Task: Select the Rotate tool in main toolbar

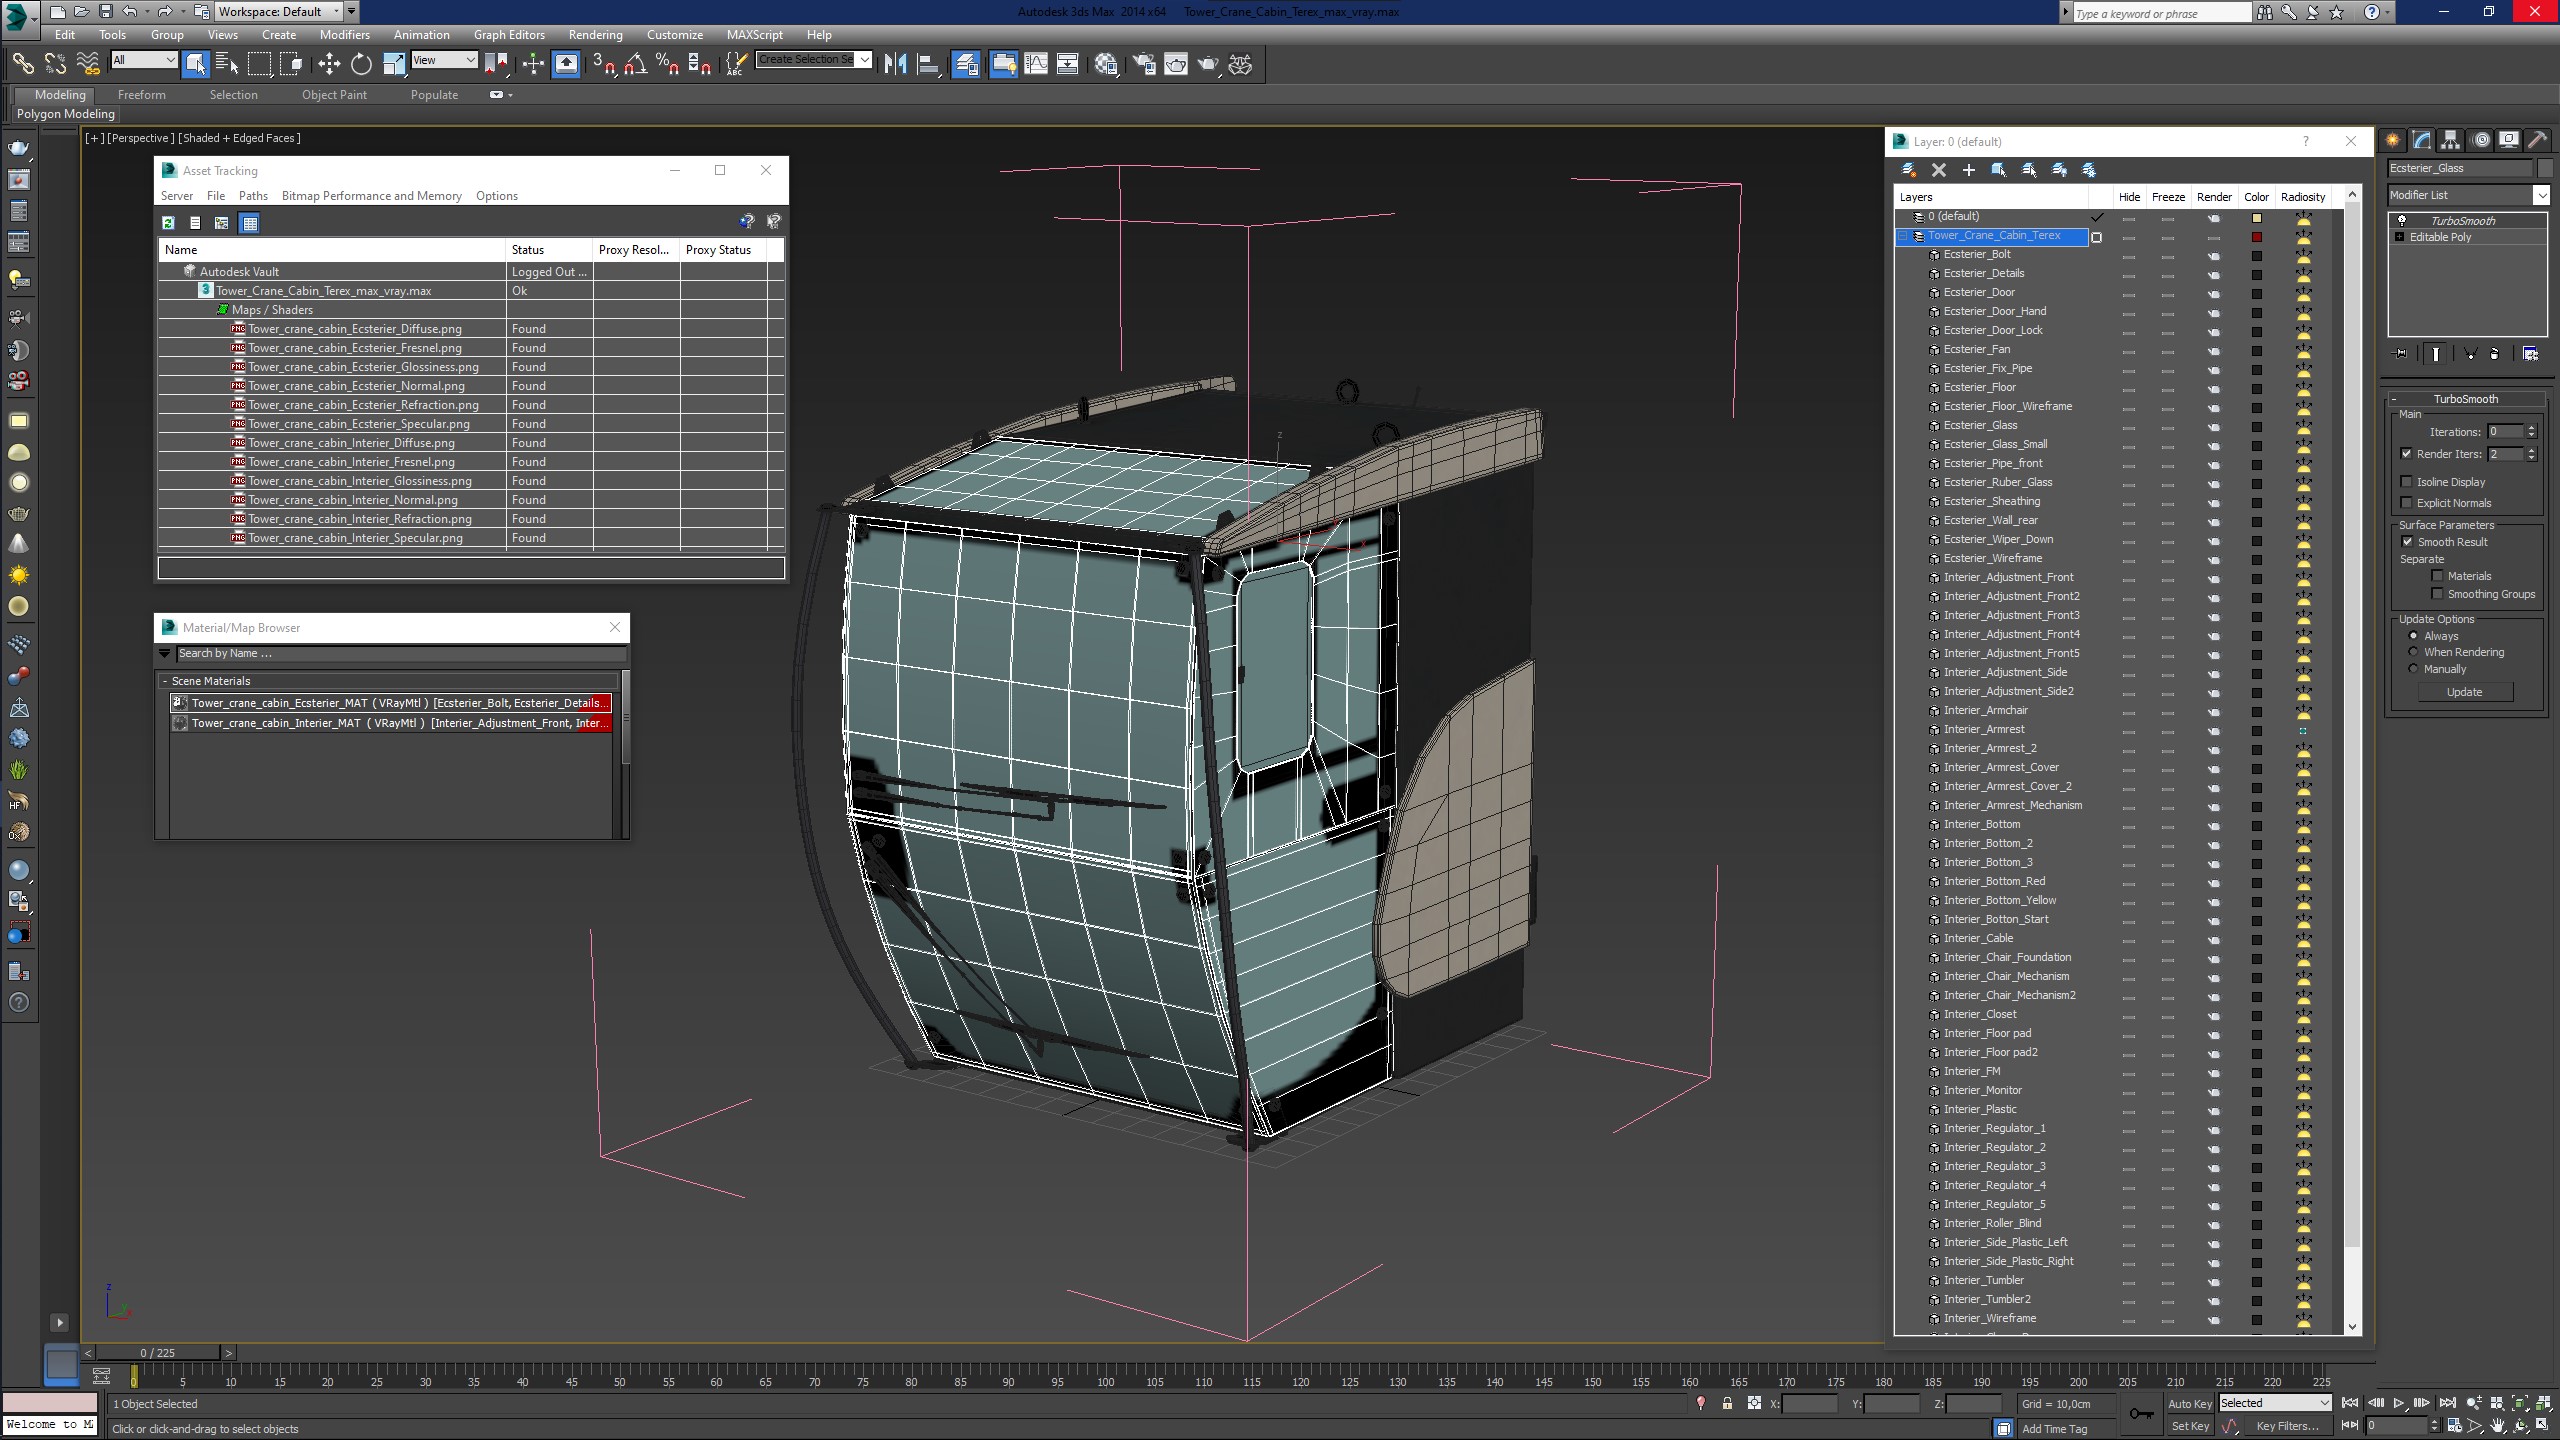Action: pyautogui.click(x=361, y=64)
